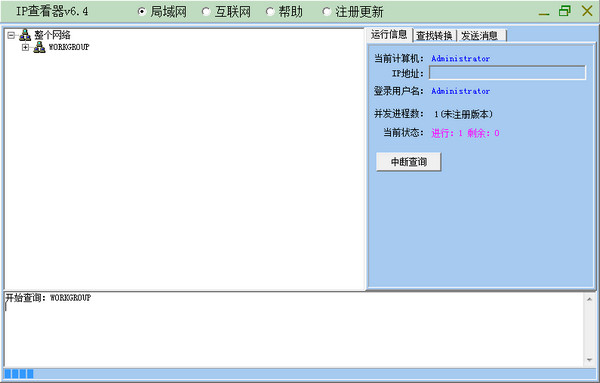
Task: Click the WORKGROUP group icon
Action: (x=39, y=47)
